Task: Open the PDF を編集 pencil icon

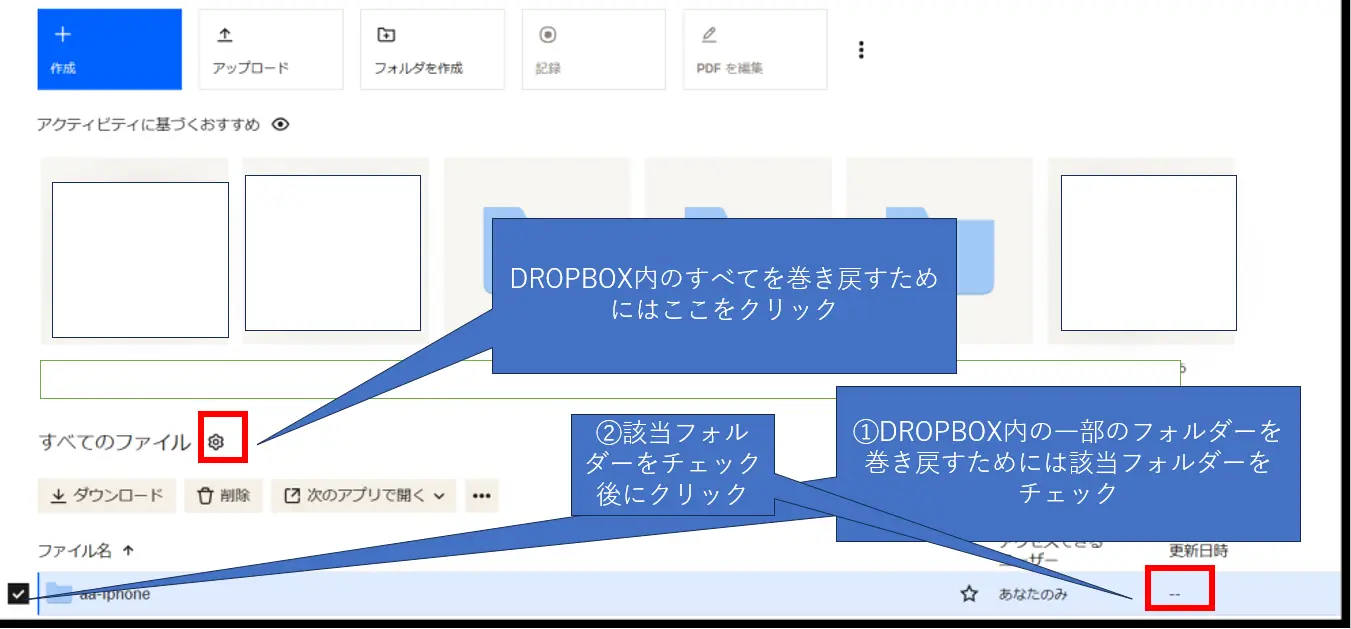Action: click(709, 36)
